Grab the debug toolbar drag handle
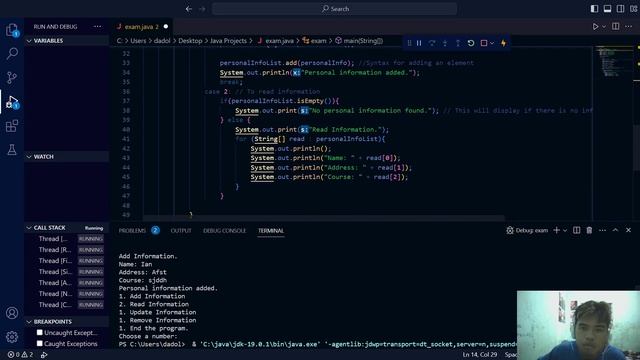Screen dimensions: 640x360 click(x=409, y=43)
